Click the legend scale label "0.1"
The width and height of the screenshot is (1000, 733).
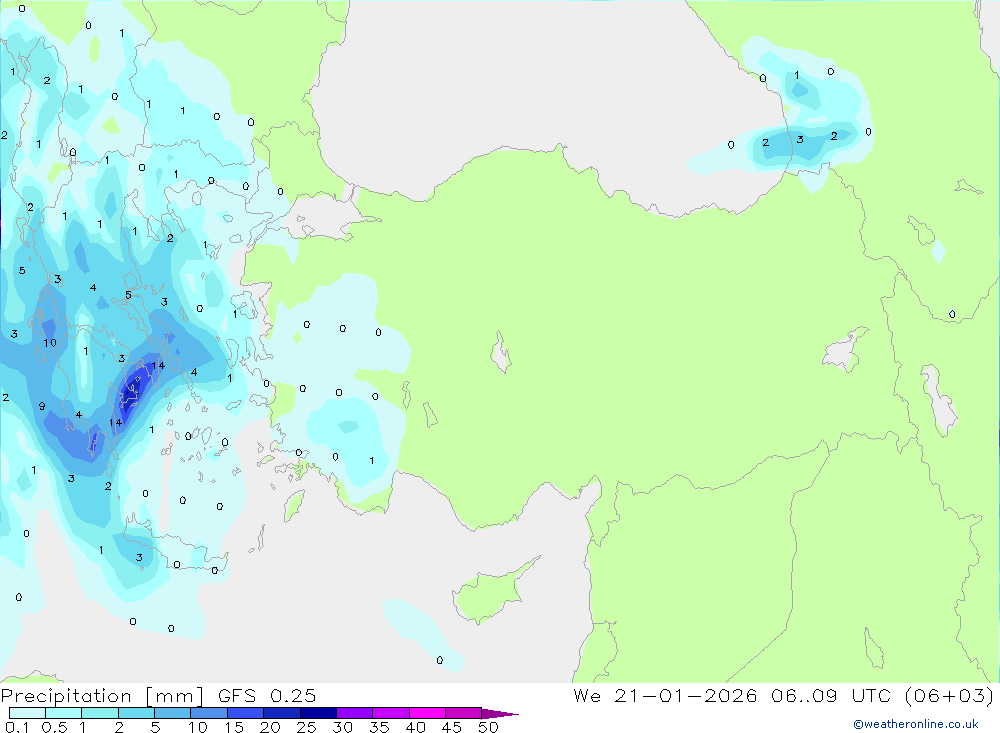click(x=17, y=727)
